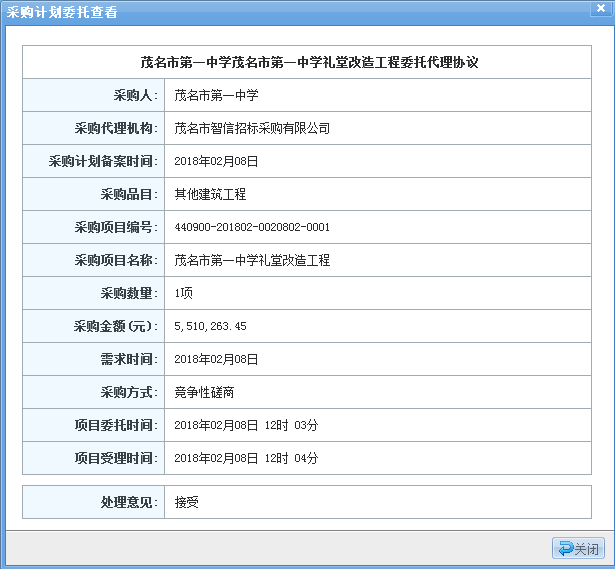
Task: Close the dialog with the title bar X
Action: coord(600,9)
